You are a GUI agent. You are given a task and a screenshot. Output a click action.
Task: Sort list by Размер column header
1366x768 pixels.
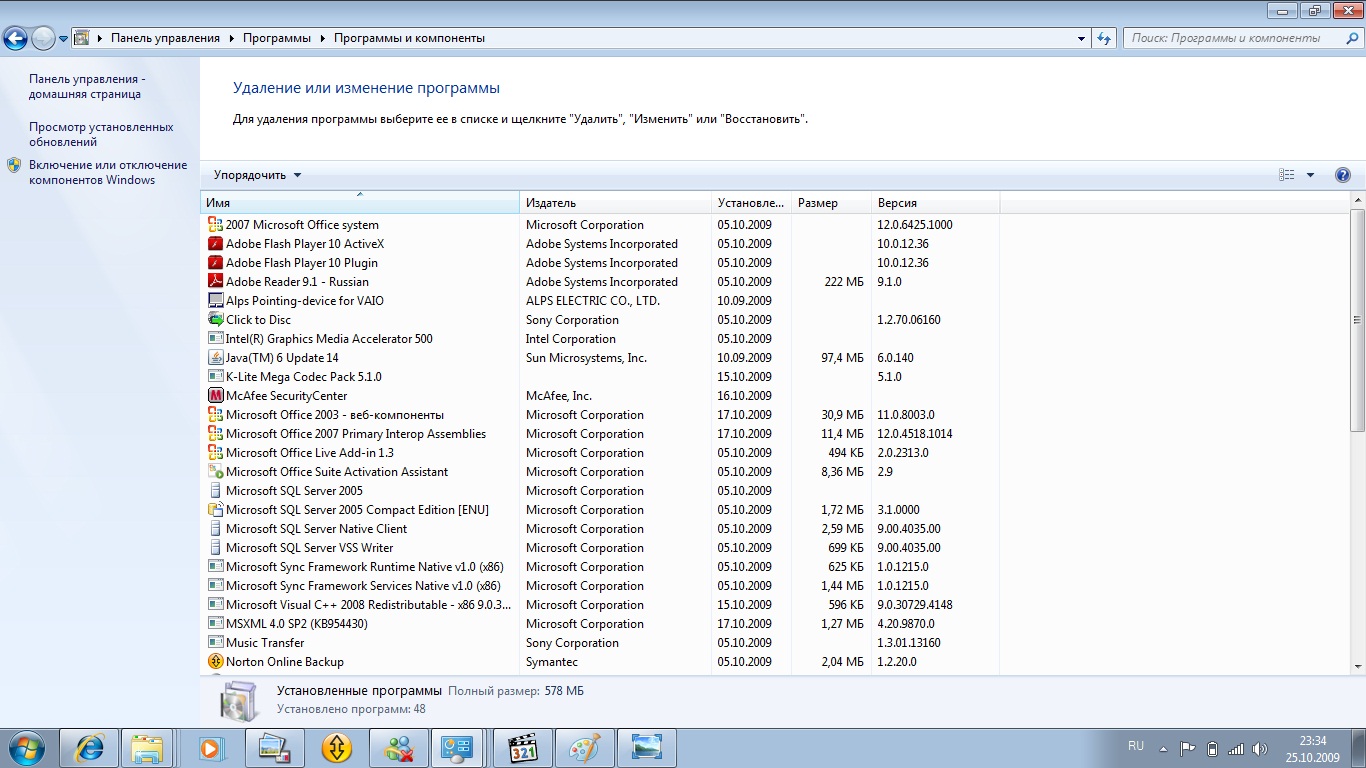pyautogui.click(x=831, y=203)
